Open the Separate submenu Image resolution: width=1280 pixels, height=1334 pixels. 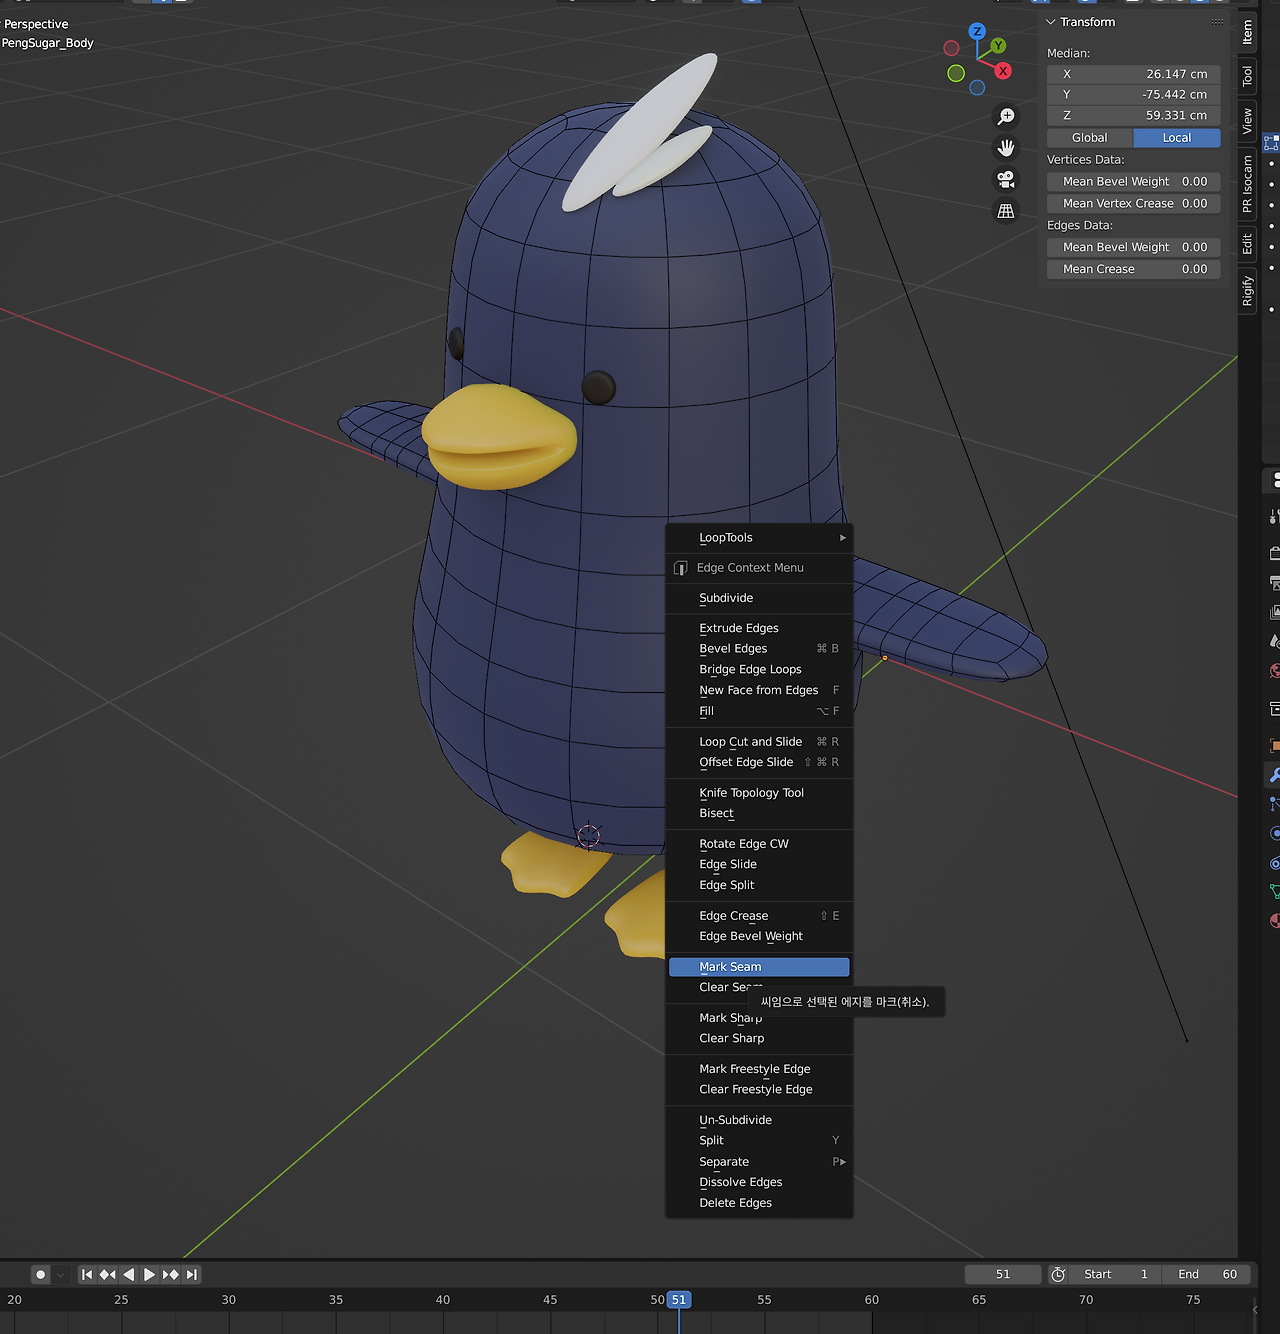point(760,1162)
